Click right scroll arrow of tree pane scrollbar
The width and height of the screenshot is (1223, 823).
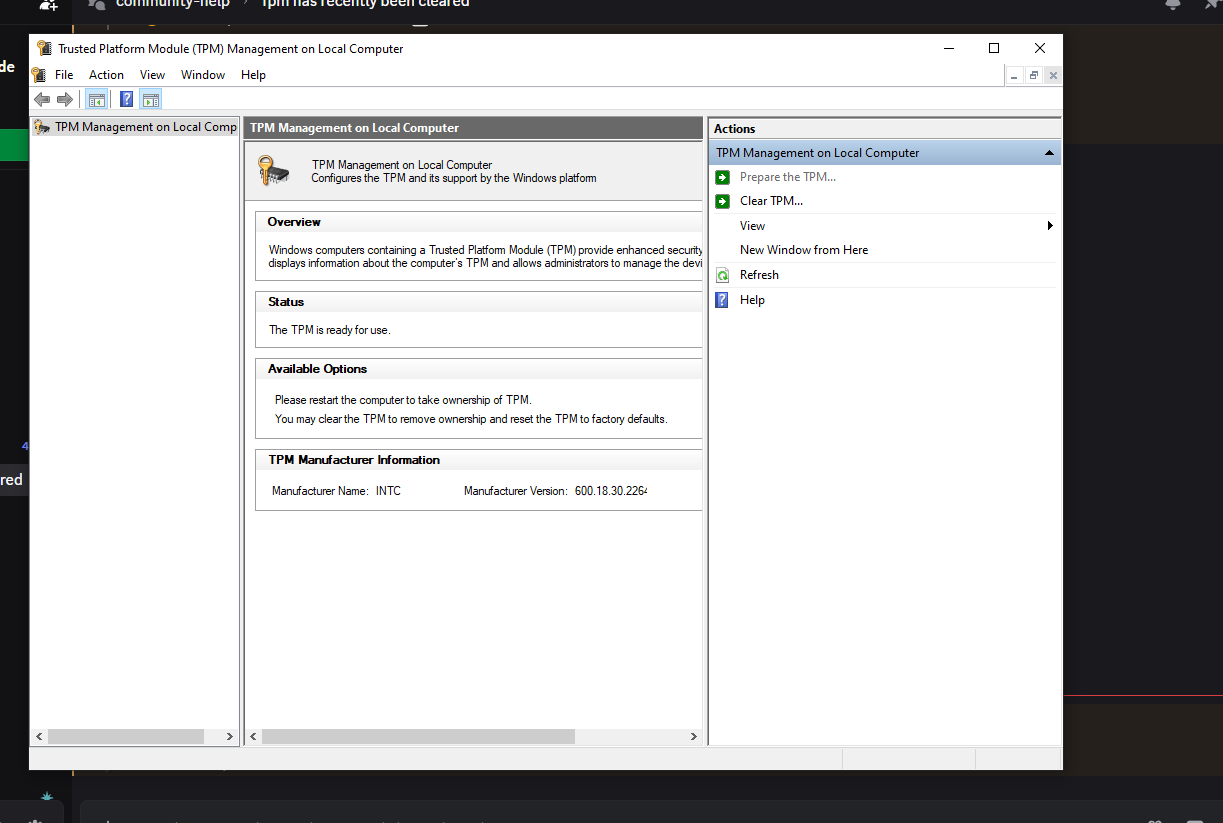tap(229, 736)
